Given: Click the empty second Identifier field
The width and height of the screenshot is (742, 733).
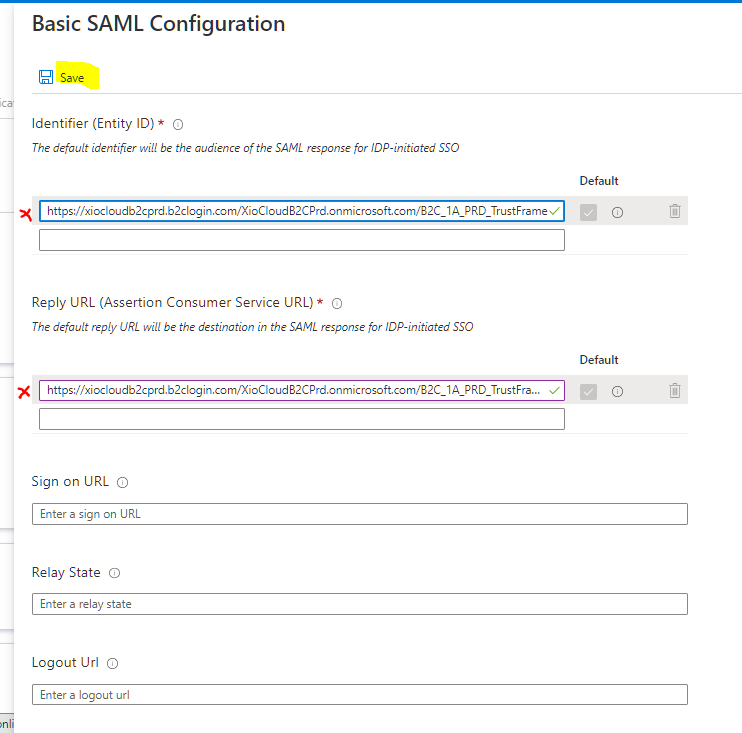Looking at the screenshot, I should point(301,240).
